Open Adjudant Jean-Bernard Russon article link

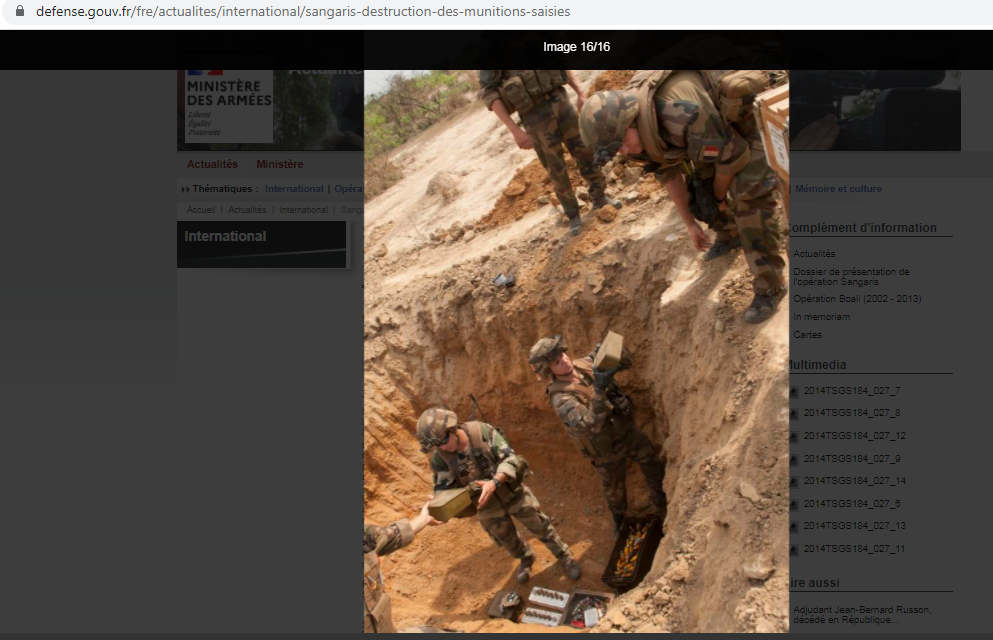tap(862, 615)
